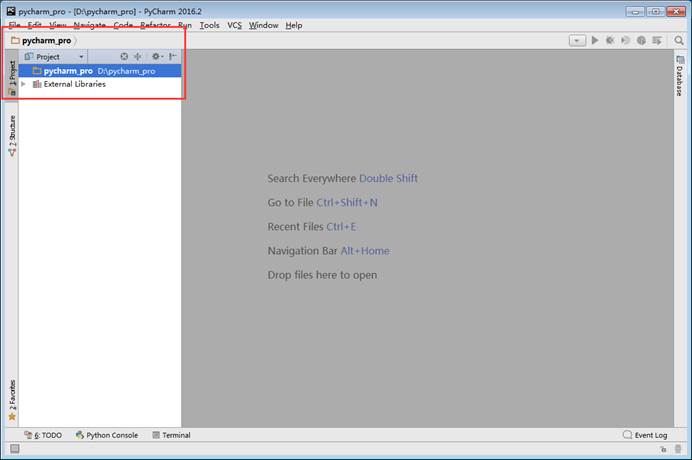Screen dimensions: 692x460
Task: Toggle the Project side tool window
Action: [x=12, y=77]
